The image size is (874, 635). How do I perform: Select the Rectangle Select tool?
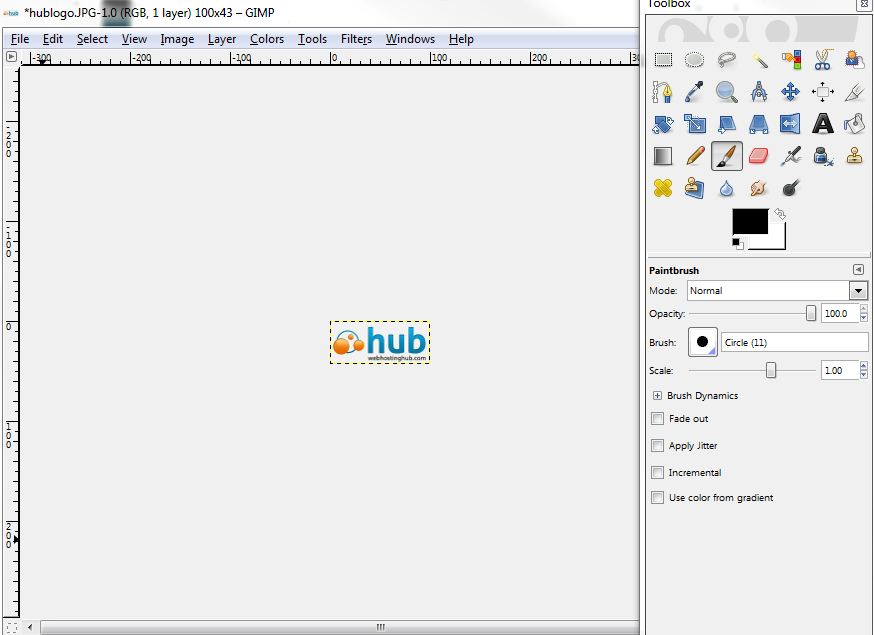663,60
